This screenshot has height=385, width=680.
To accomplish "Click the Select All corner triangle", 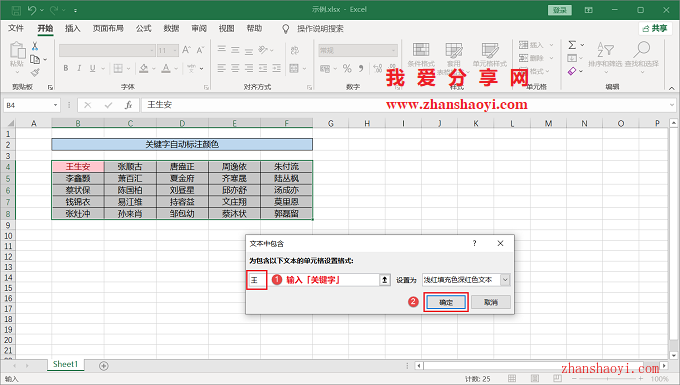I will point(10,123).
